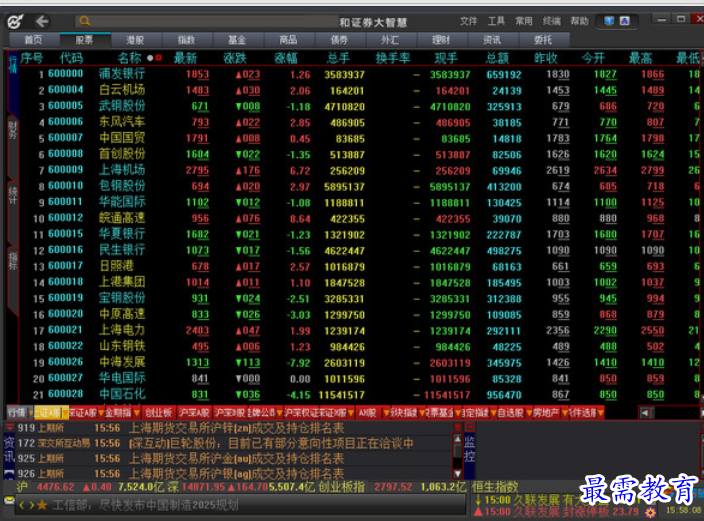Click the app logo icon in title bar
Image resolution: width=704 pixels, height=521 pixels.
[x=15, y=21]
